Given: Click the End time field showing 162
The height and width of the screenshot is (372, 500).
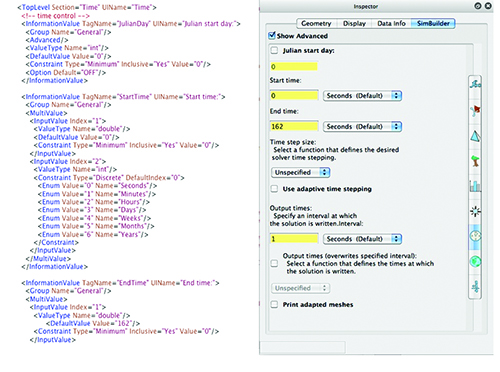Looking at the screenshot, I should coord(294,126).
